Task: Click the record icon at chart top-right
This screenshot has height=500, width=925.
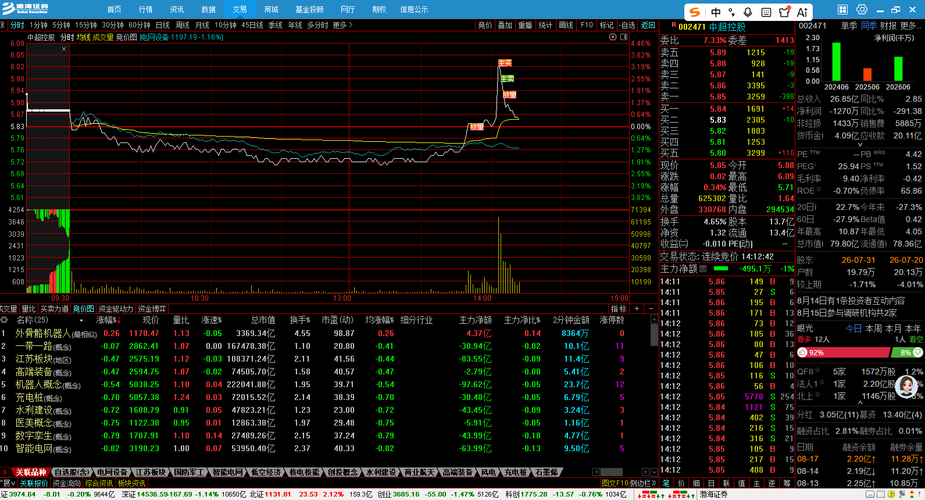Action: 613,37
